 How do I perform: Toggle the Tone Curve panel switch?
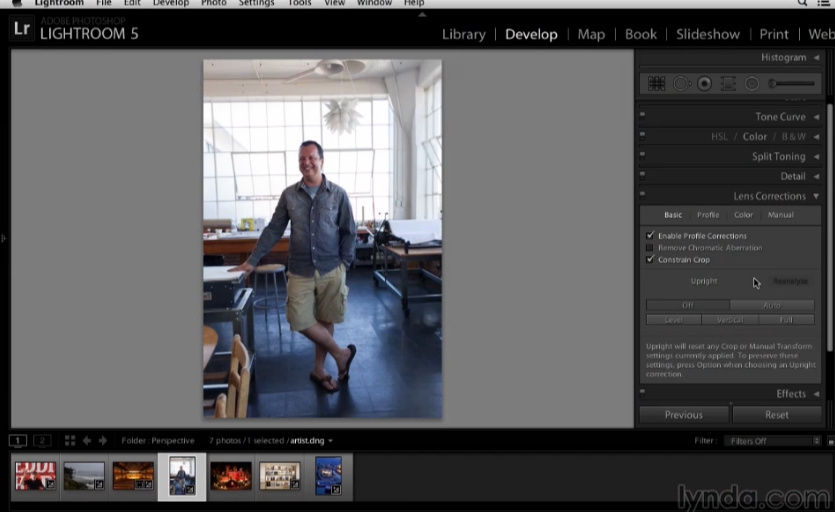(642, 115)
